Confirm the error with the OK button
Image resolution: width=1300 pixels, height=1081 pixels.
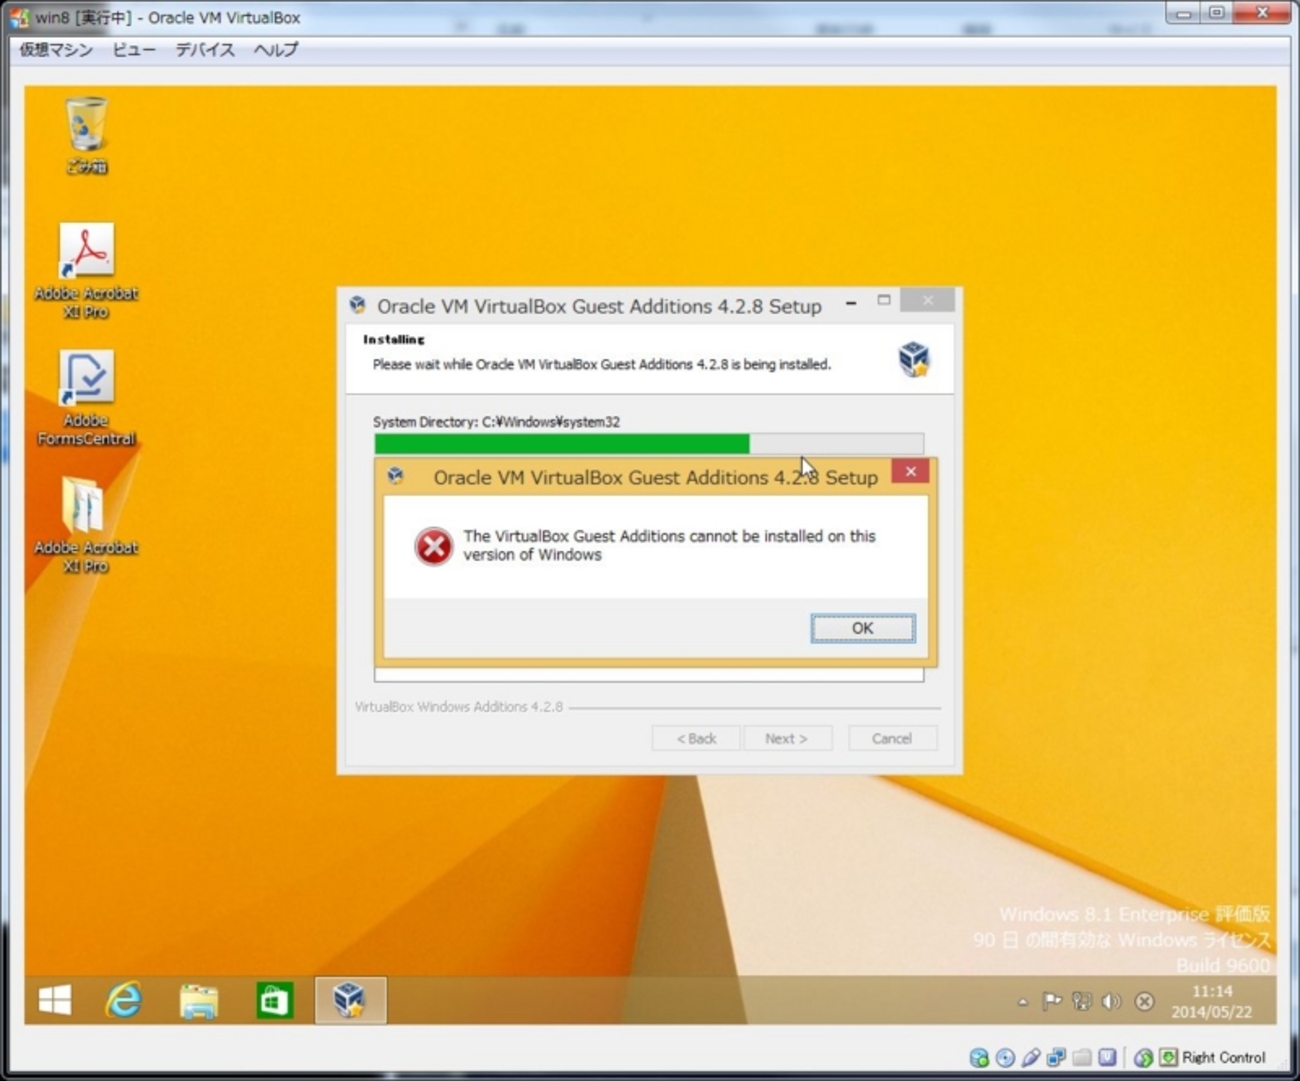pos(863,628)
